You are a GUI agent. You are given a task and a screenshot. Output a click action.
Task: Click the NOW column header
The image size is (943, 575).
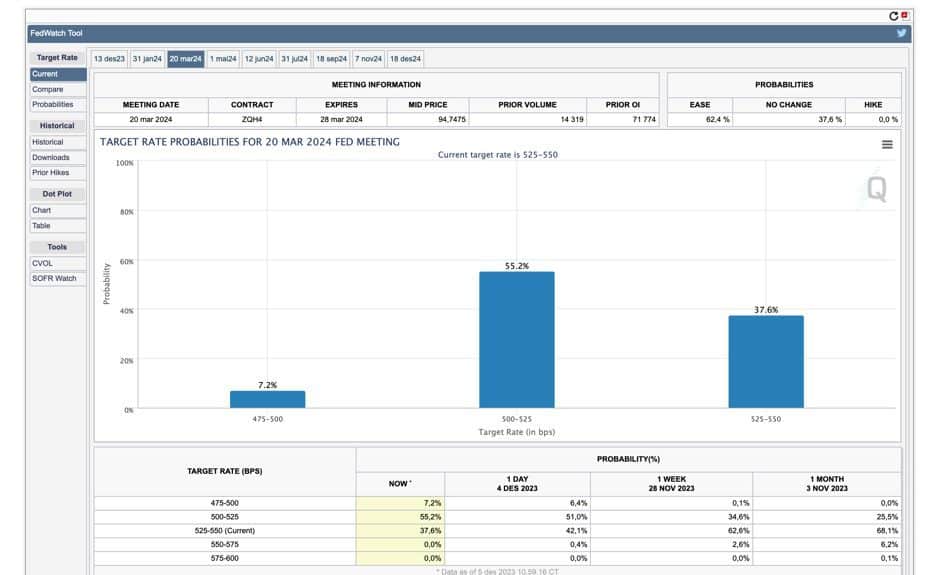tap(400, 484)
